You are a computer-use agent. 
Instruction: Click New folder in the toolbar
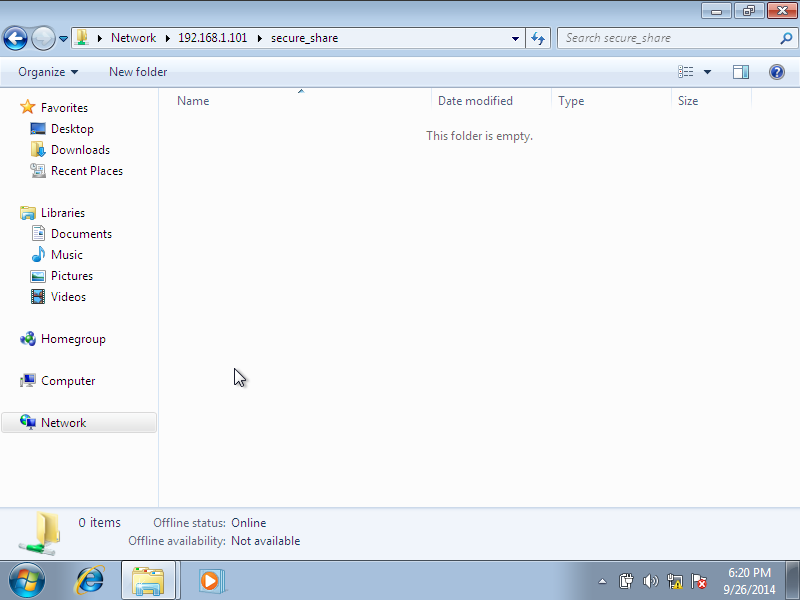pyautogui.click(x=138, y=72)
